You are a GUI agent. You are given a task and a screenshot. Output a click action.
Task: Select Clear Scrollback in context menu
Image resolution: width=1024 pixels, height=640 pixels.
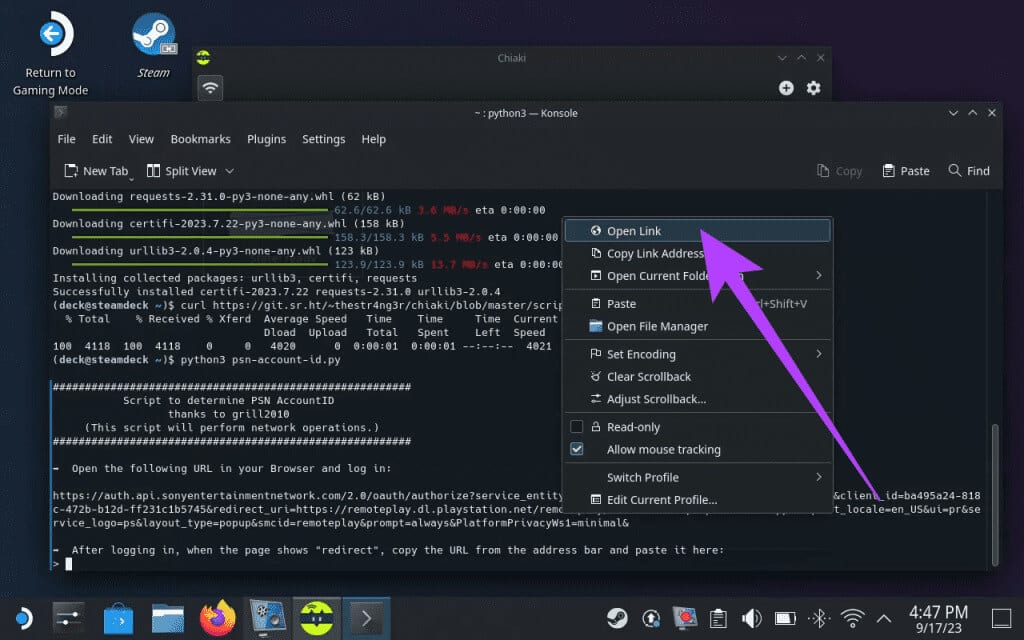pyautogui.click(x=697, y=377)
